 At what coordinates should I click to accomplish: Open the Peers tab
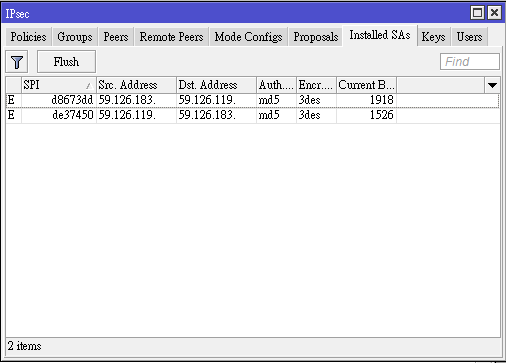pos(116,37)
